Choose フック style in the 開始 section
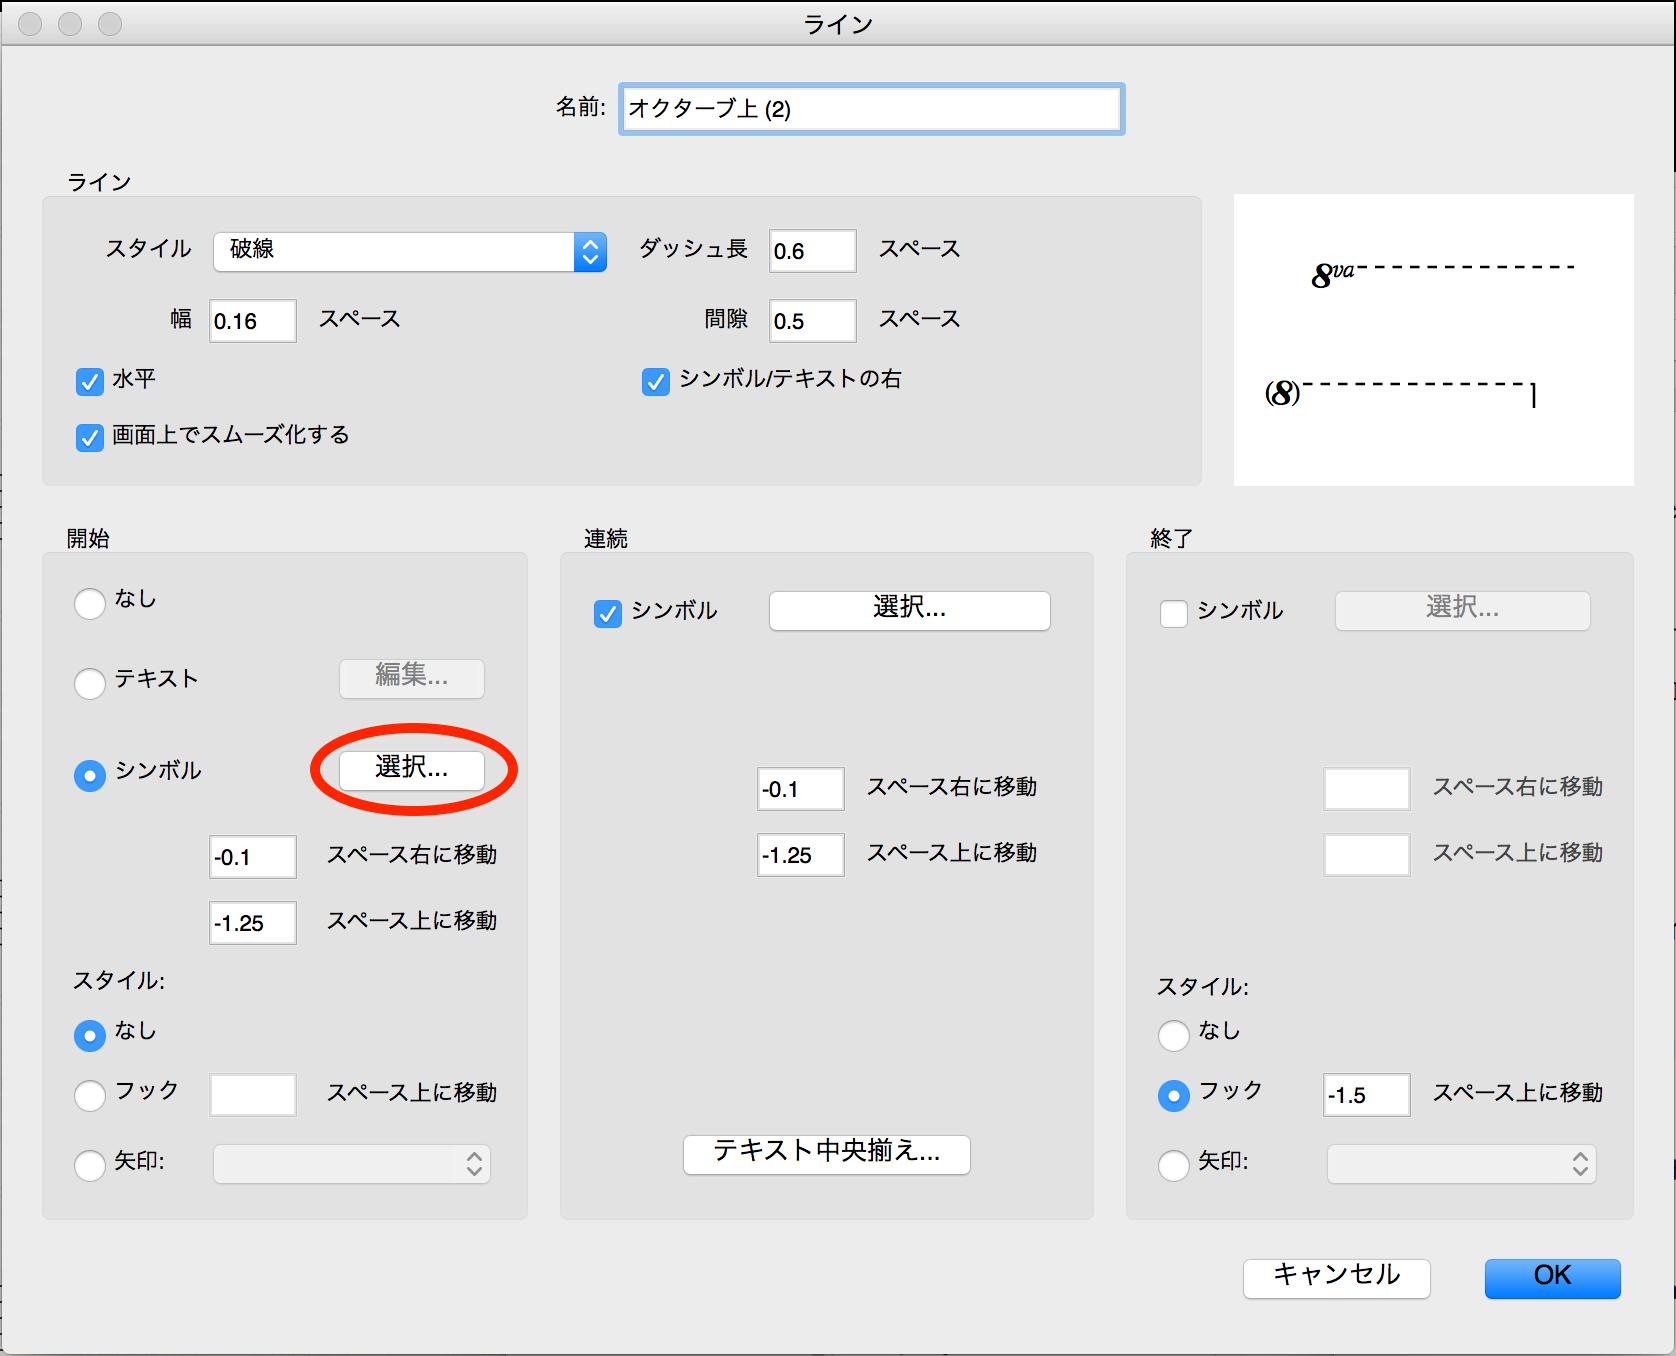Image resolution: width=1676 pixels, height=1356 pixels. click(90, 1095)
